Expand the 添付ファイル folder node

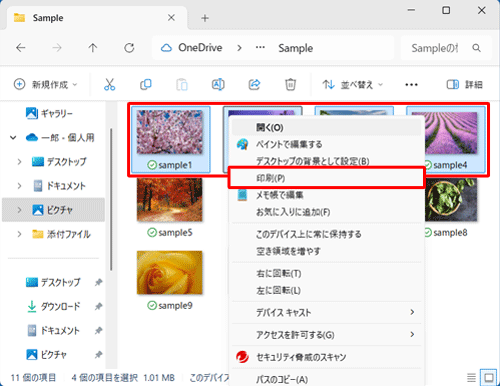[19, 234]
